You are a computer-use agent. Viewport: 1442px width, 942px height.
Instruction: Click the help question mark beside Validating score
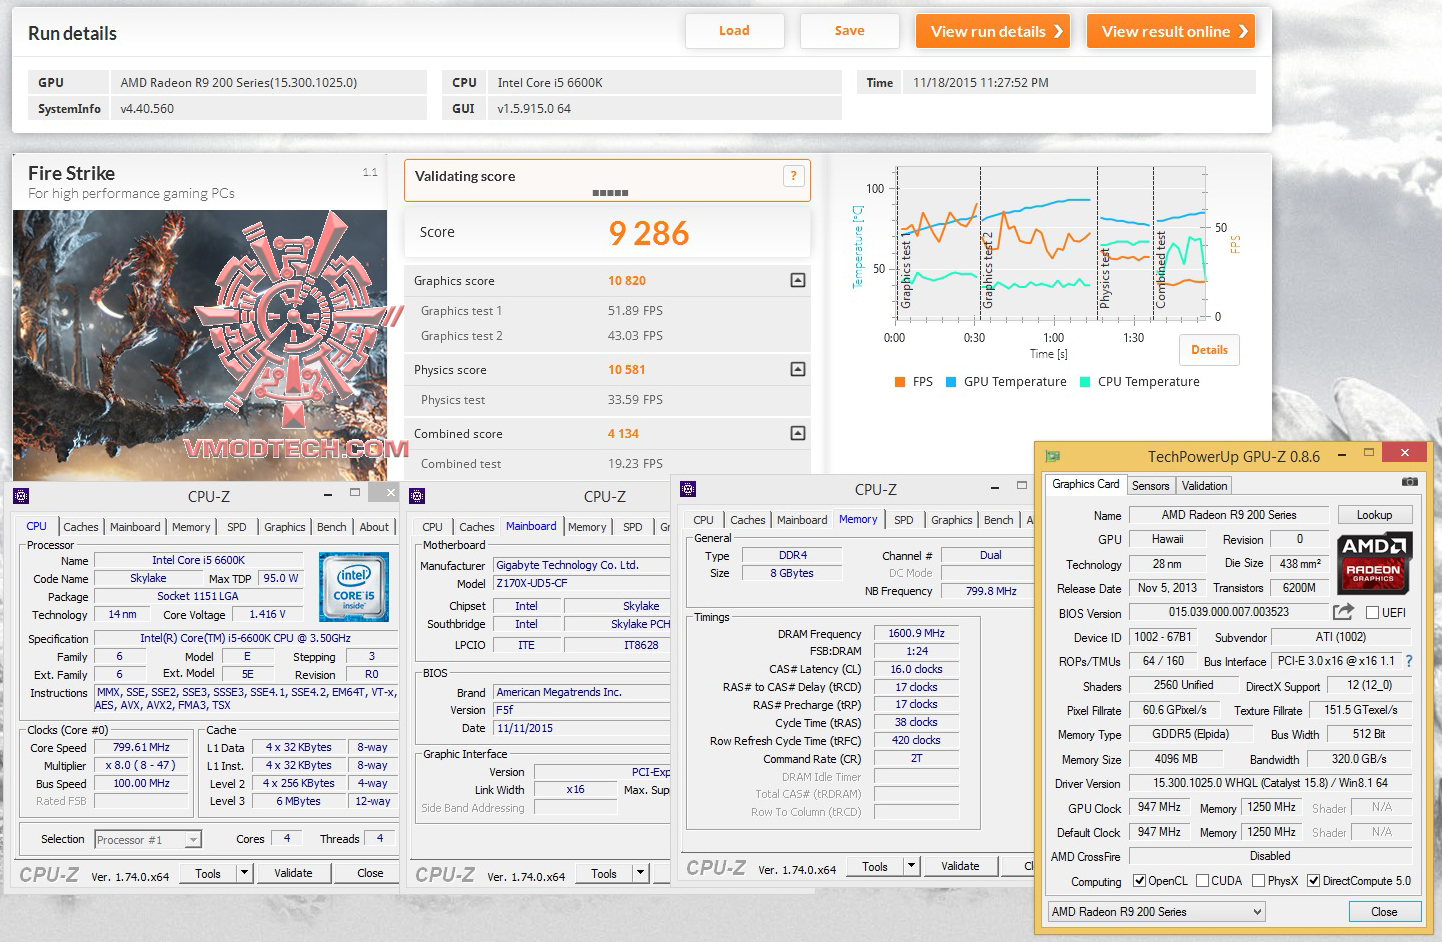point(793,176)
